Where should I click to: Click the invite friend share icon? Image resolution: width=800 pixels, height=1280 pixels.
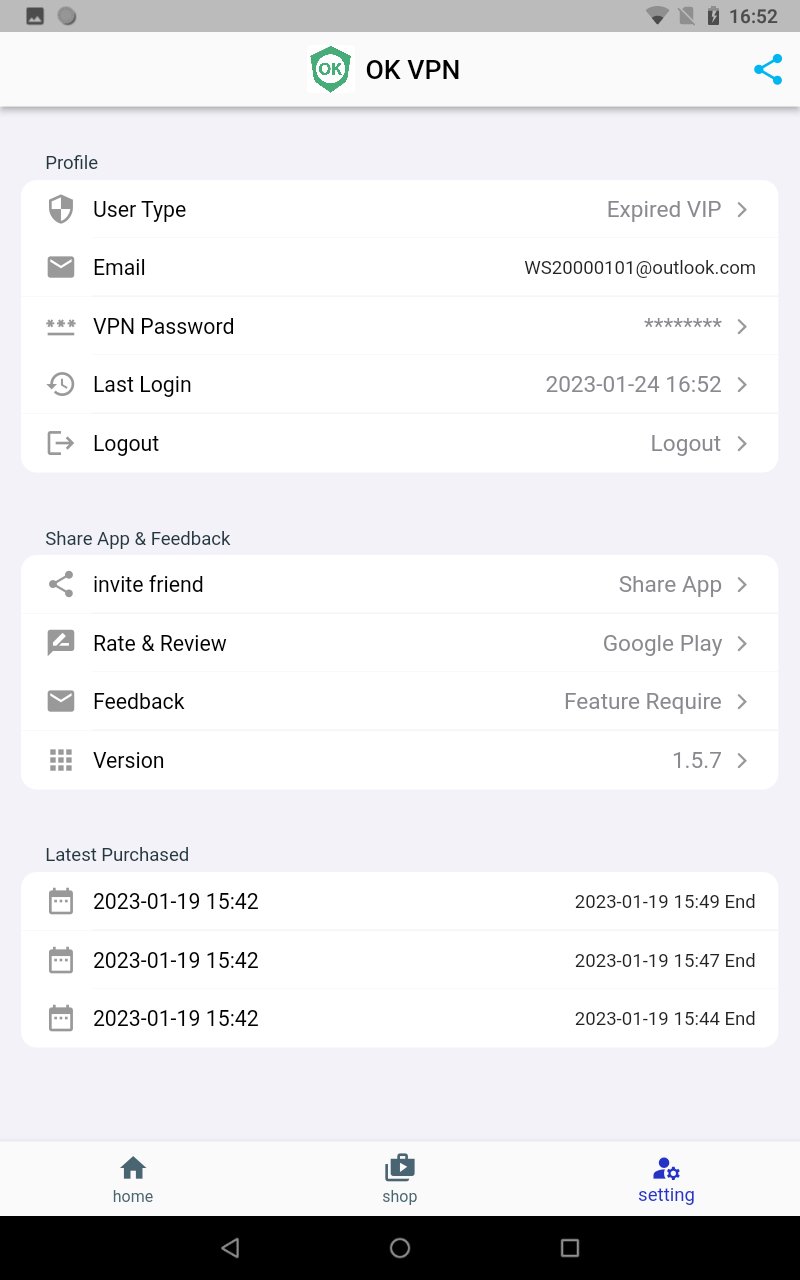click(60, 584)
